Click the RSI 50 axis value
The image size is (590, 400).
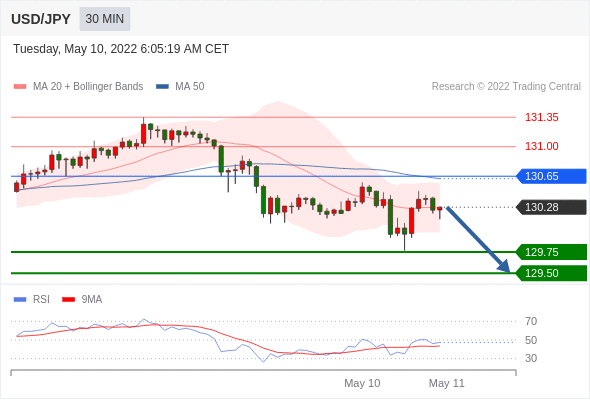[x=531, y=340]
